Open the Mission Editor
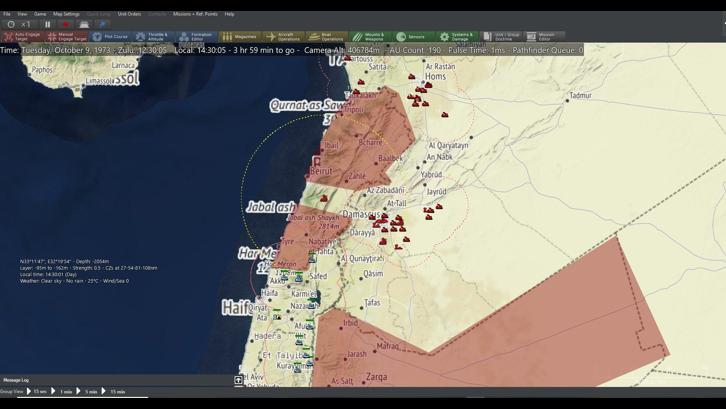This screenshot has height=409, width=726. coord(544,37)
